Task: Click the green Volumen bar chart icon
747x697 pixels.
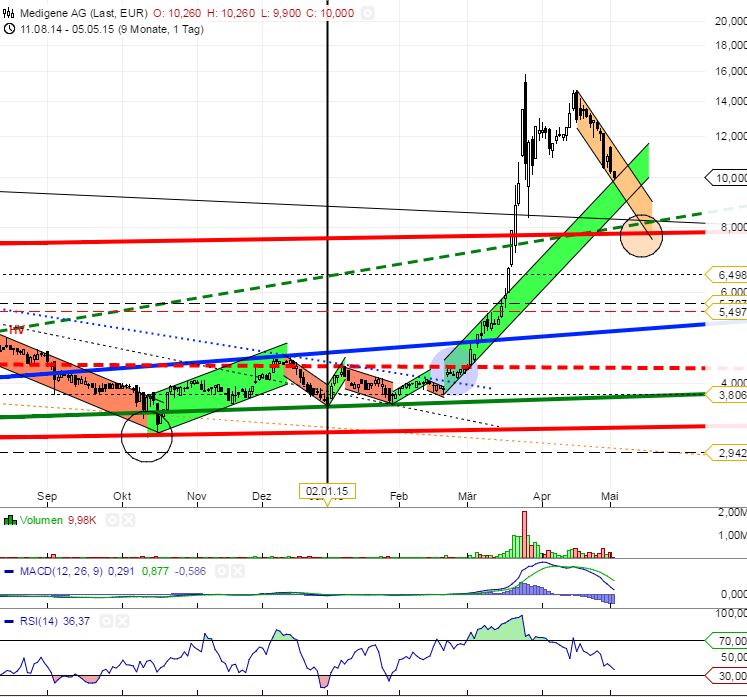Action: (x=10, y=520)
